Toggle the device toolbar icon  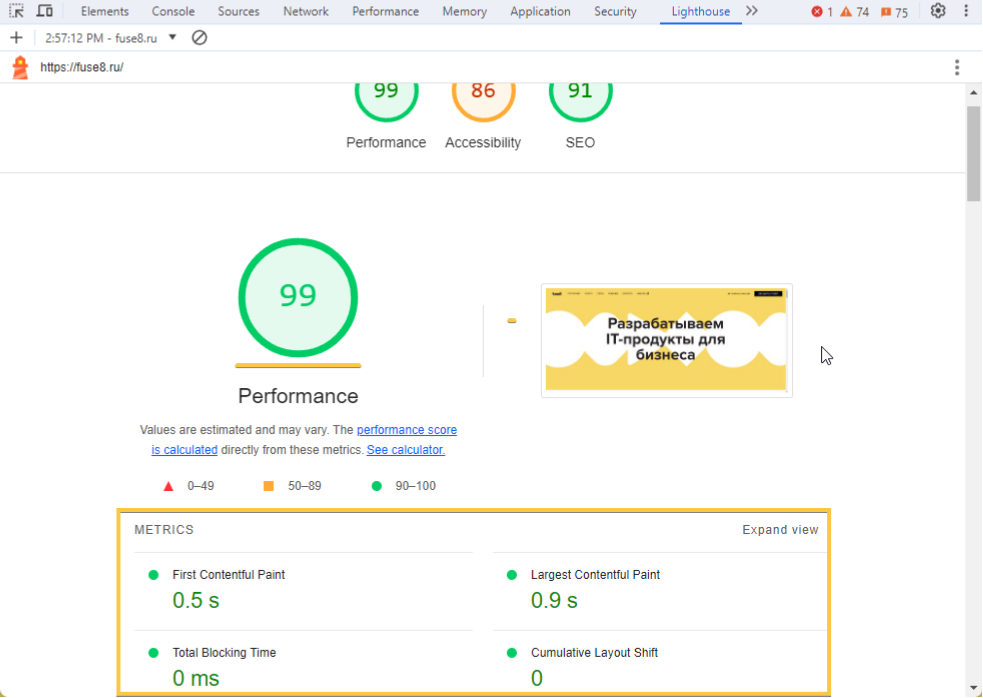[x=45, y=11]
